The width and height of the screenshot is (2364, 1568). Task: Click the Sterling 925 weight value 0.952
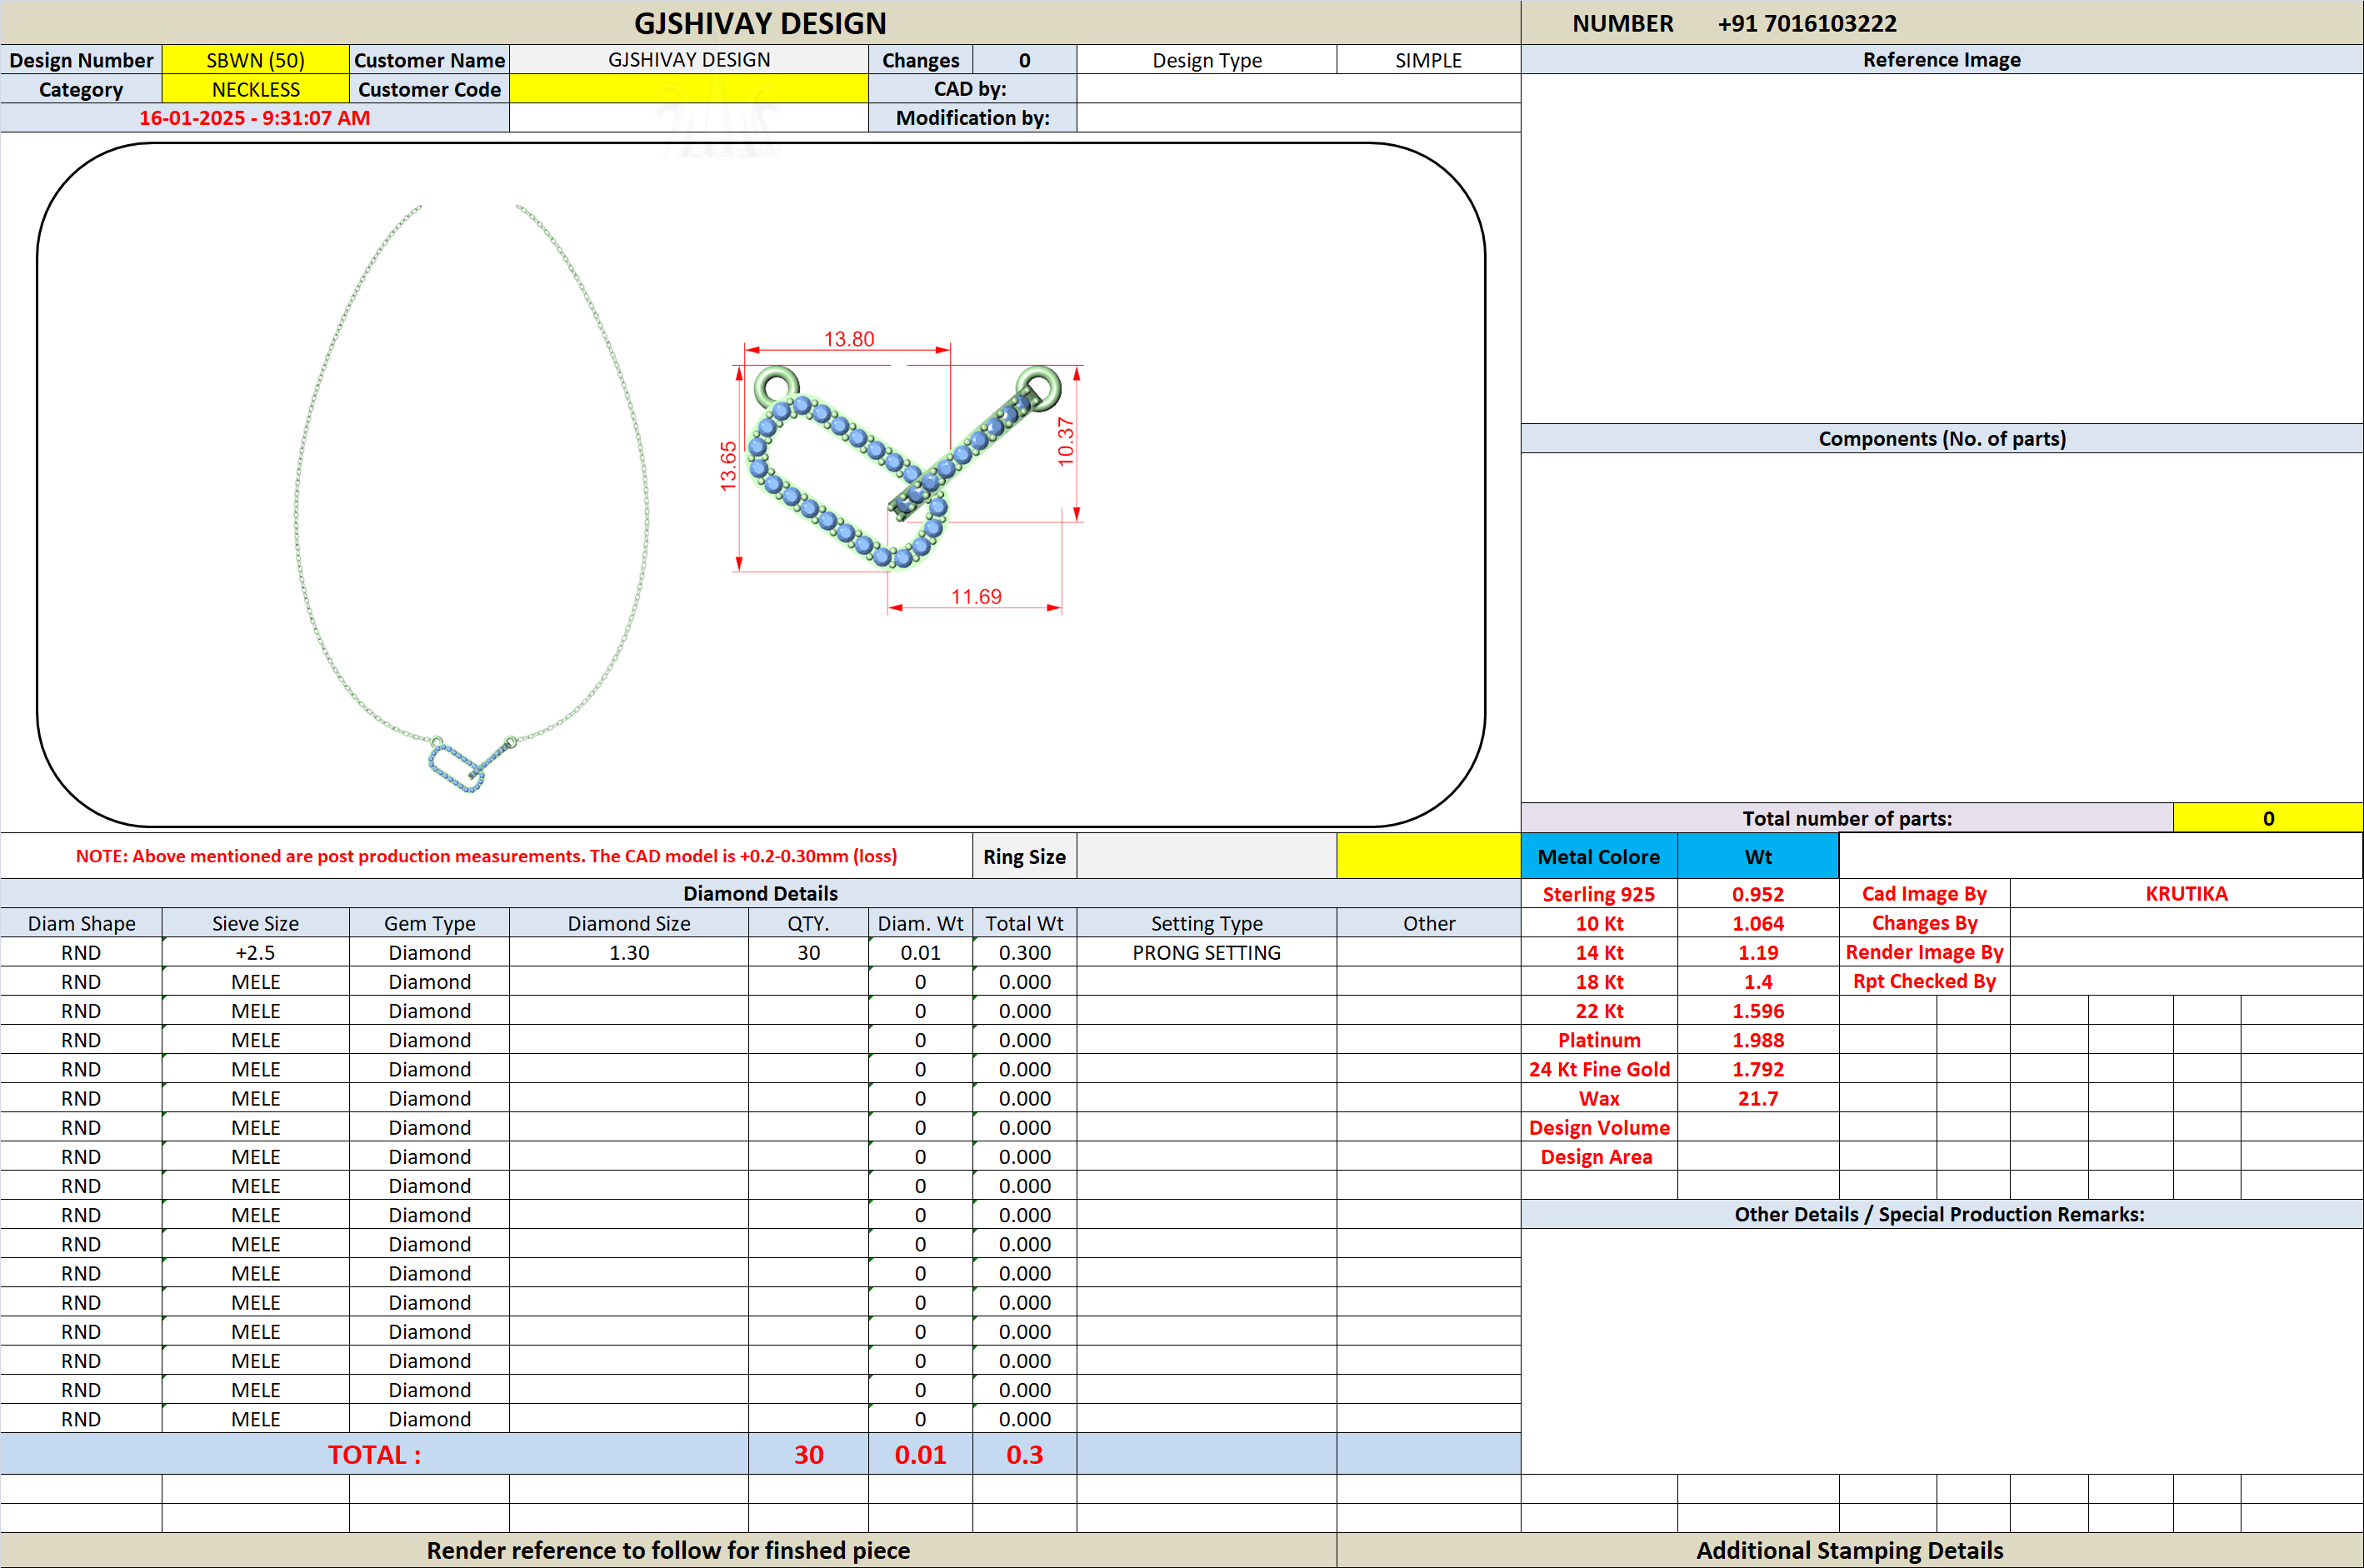pos(1757,895)
